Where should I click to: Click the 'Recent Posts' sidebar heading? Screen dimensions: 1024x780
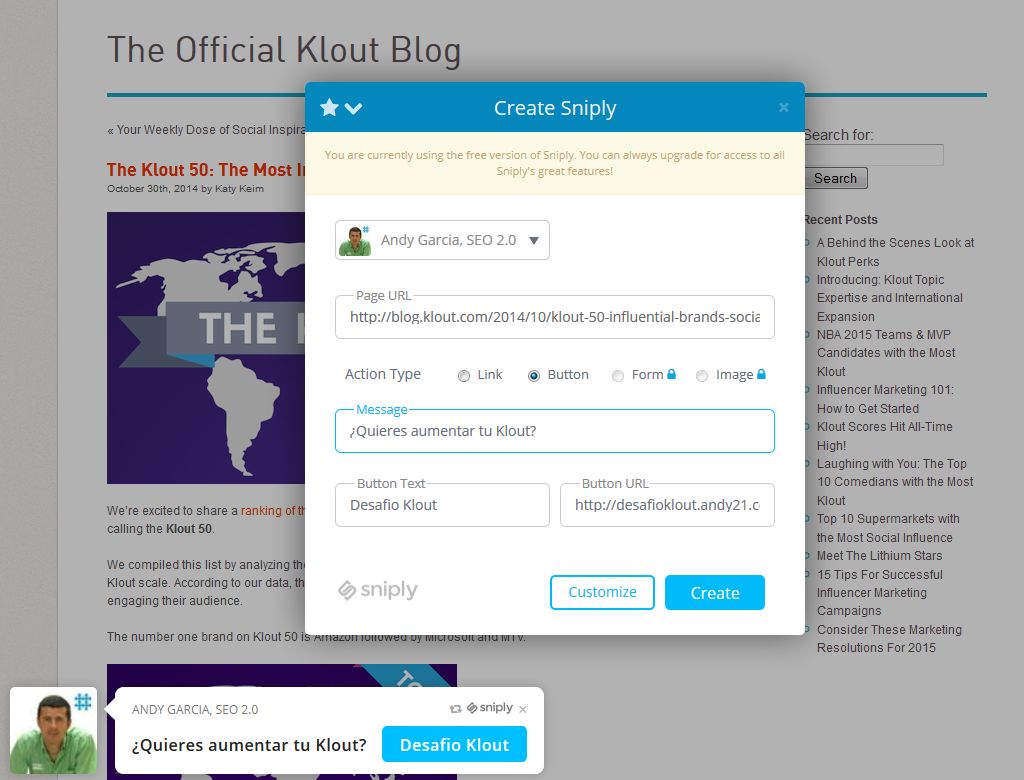[840, 220]
